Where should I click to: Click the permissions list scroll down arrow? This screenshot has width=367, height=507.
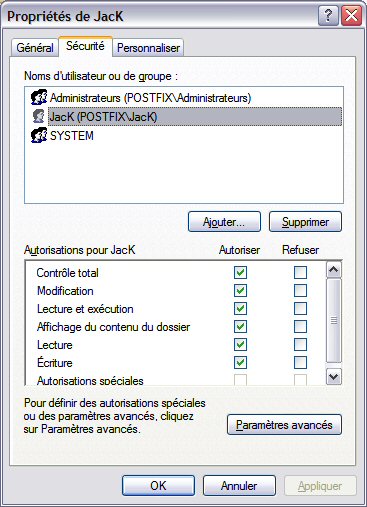334,377
